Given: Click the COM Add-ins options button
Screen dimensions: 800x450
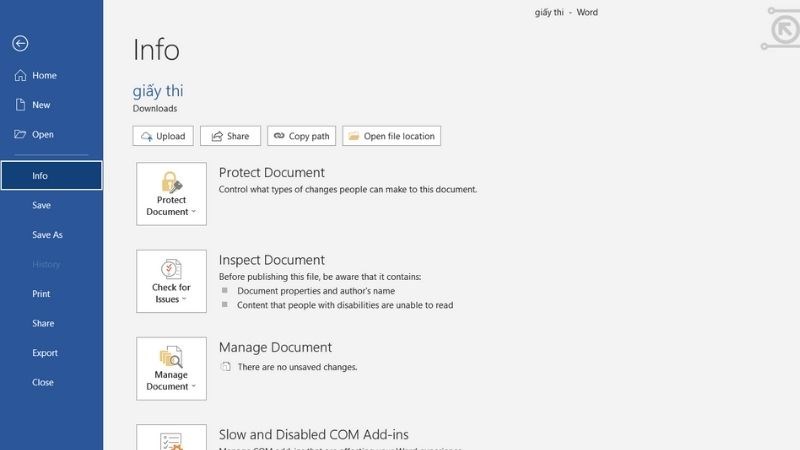Looking at the screenshot, I should pyautogui.click(x=171, y=438).
